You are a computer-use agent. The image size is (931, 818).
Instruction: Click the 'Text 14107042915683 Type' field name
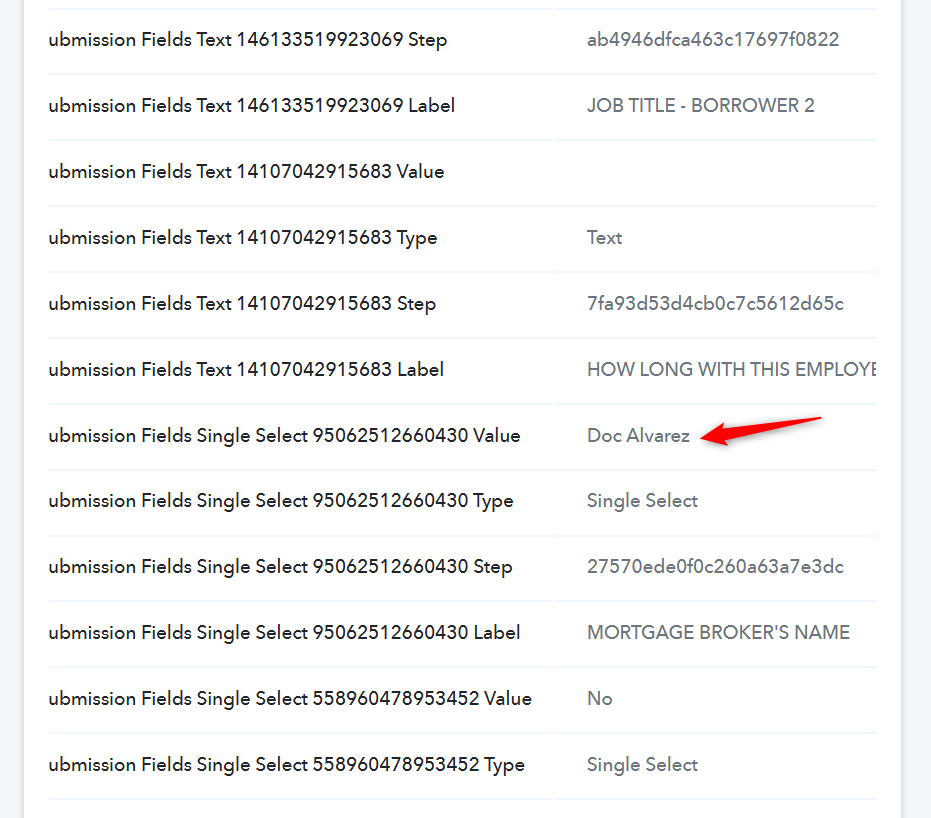click(x=243, y=237)
